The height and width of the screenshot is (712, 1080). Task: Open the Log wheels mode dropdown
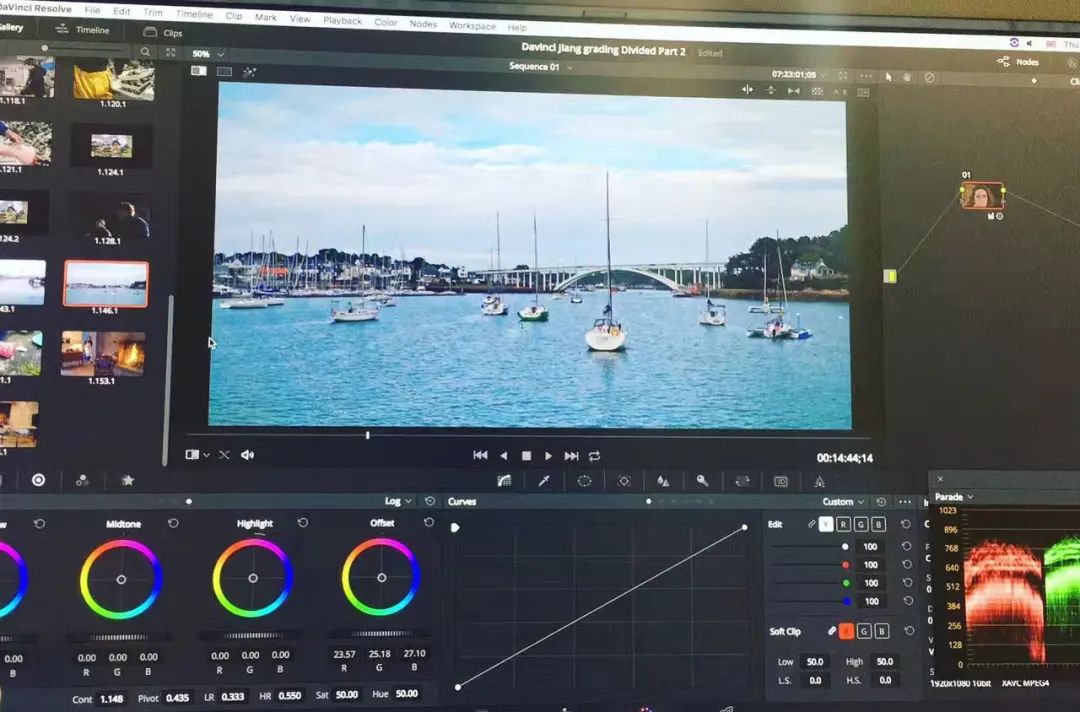click(x=398, y=501)
